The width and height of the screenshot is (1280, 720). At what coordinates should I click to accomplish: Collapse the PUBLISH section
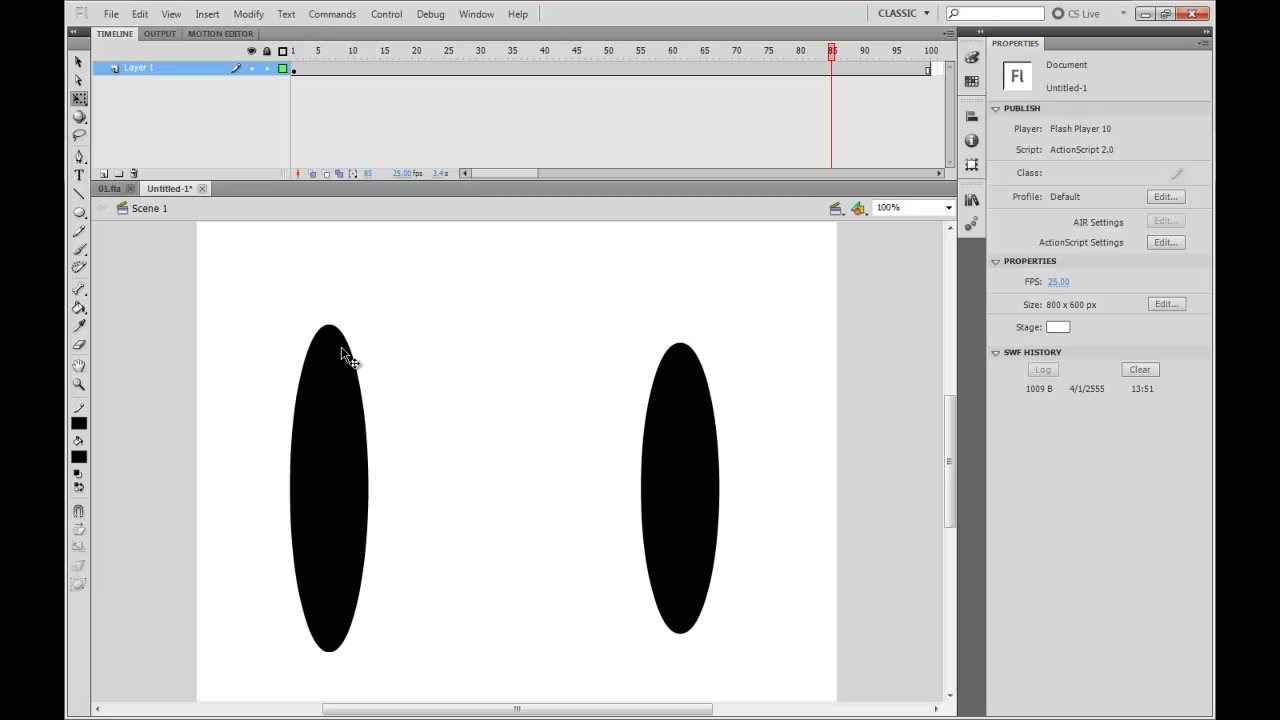click(x=996, y=108)
